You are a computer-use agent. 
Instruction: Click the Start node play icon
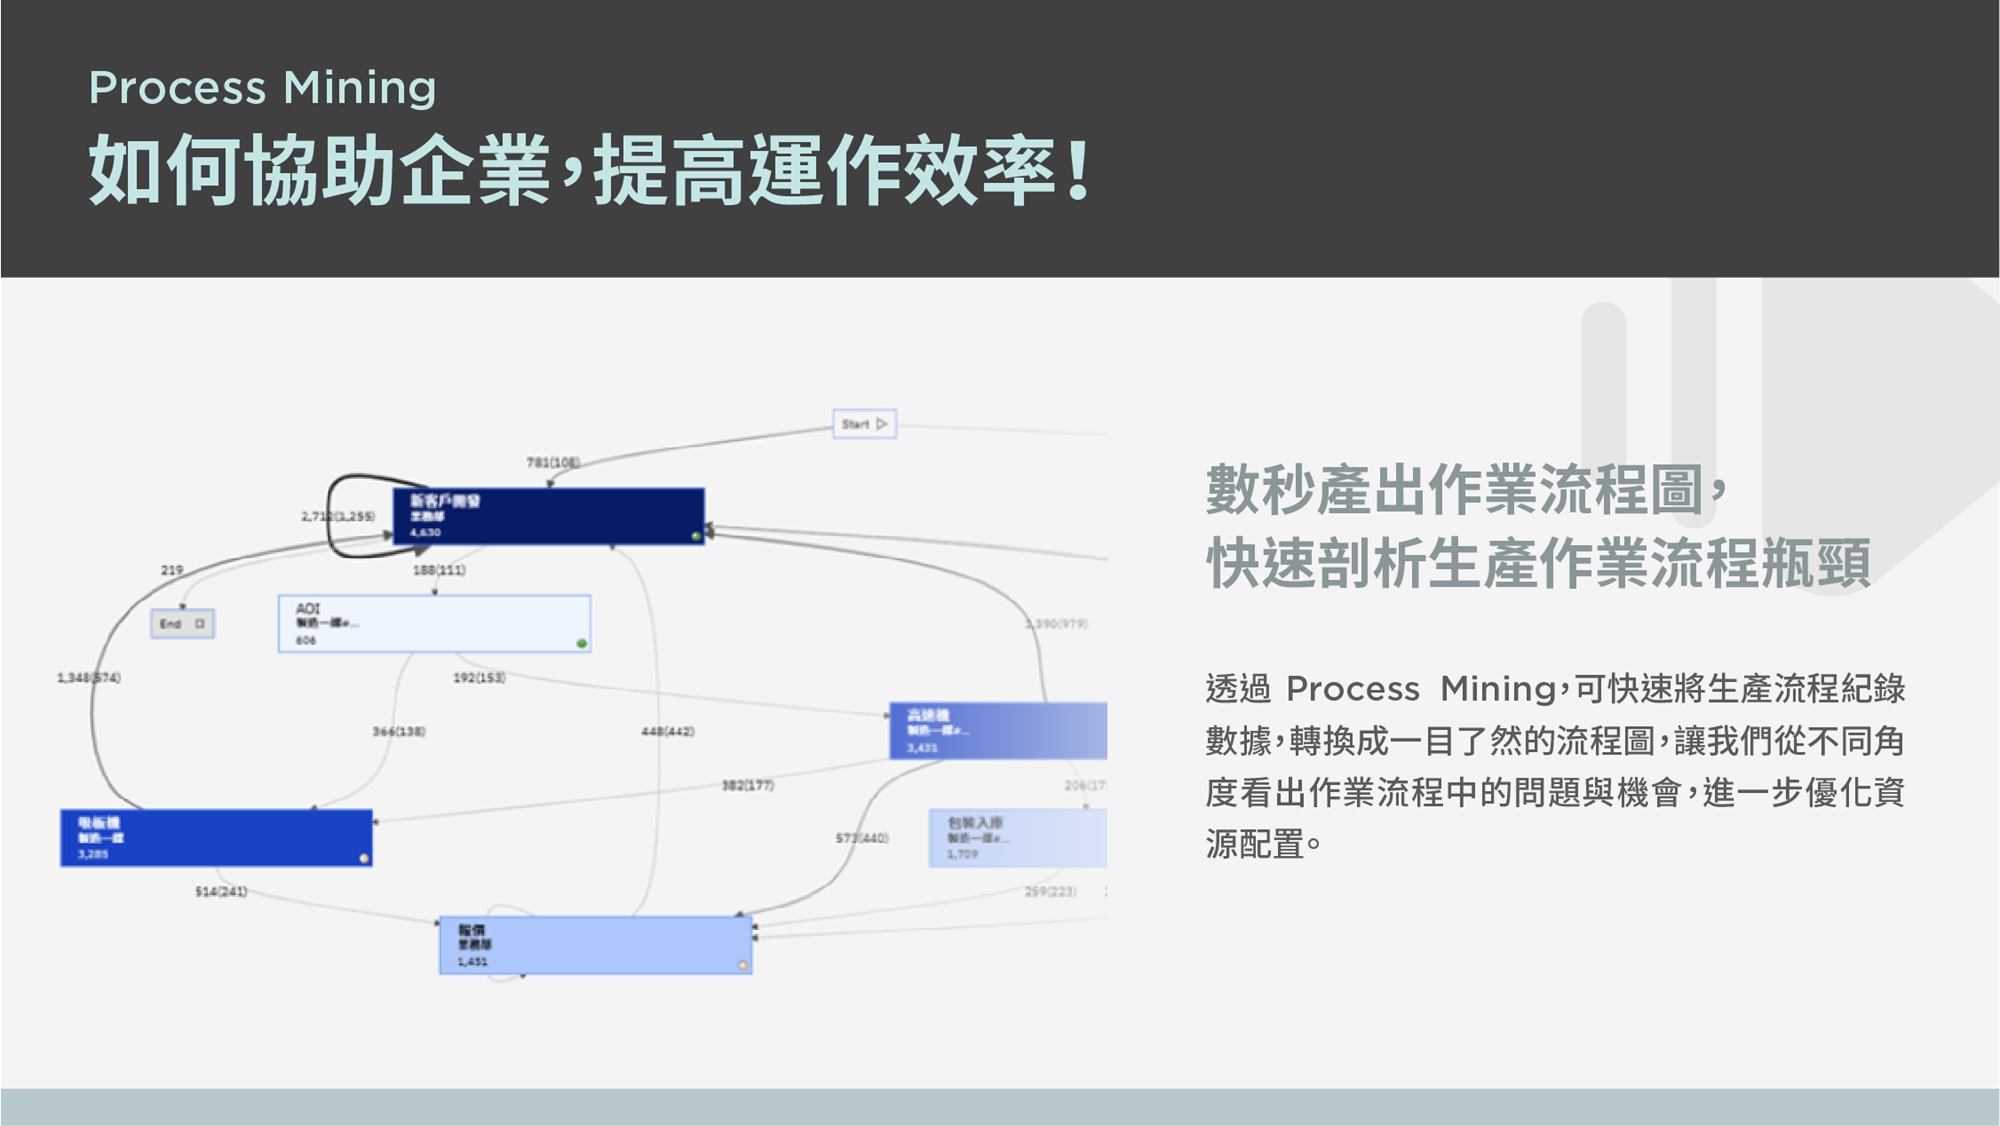tap(881, 424)
